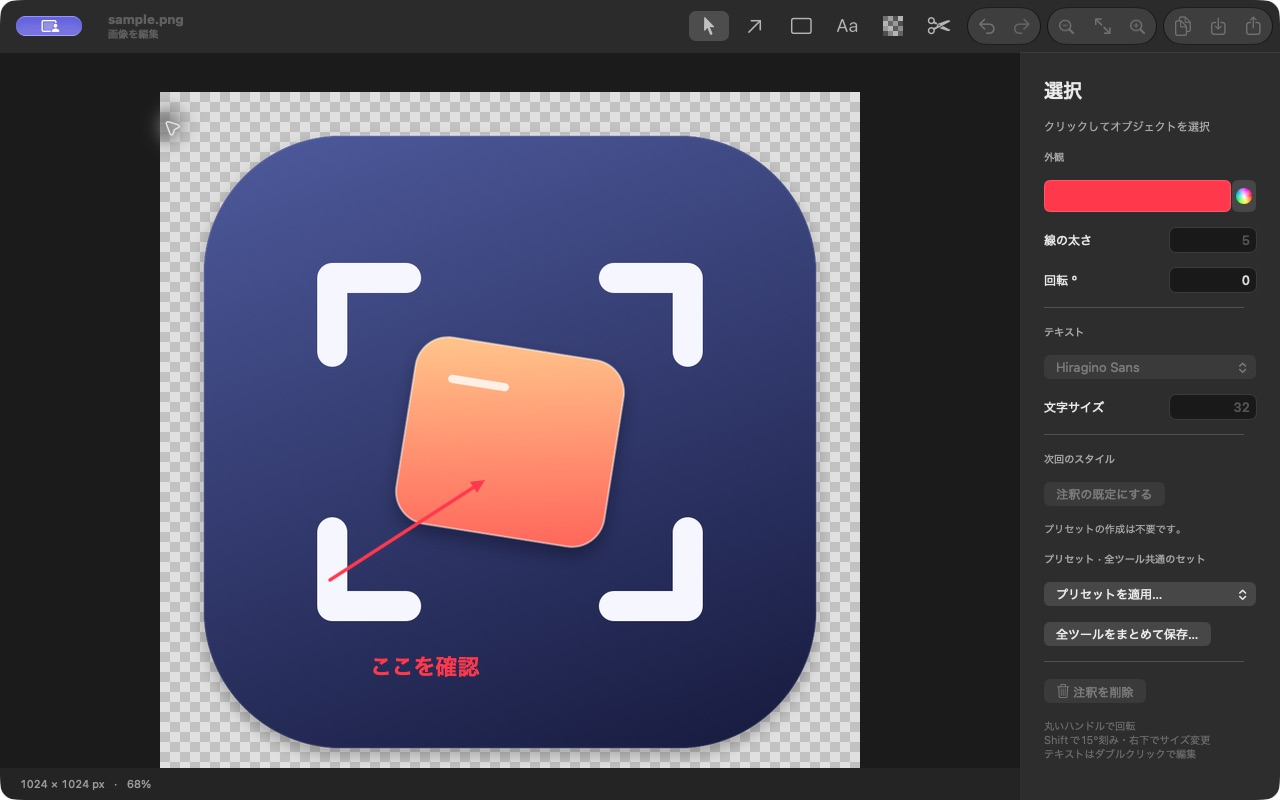Open the color picker wheel
This screenshot has height=800, width=1280.
pos(1243,196)
